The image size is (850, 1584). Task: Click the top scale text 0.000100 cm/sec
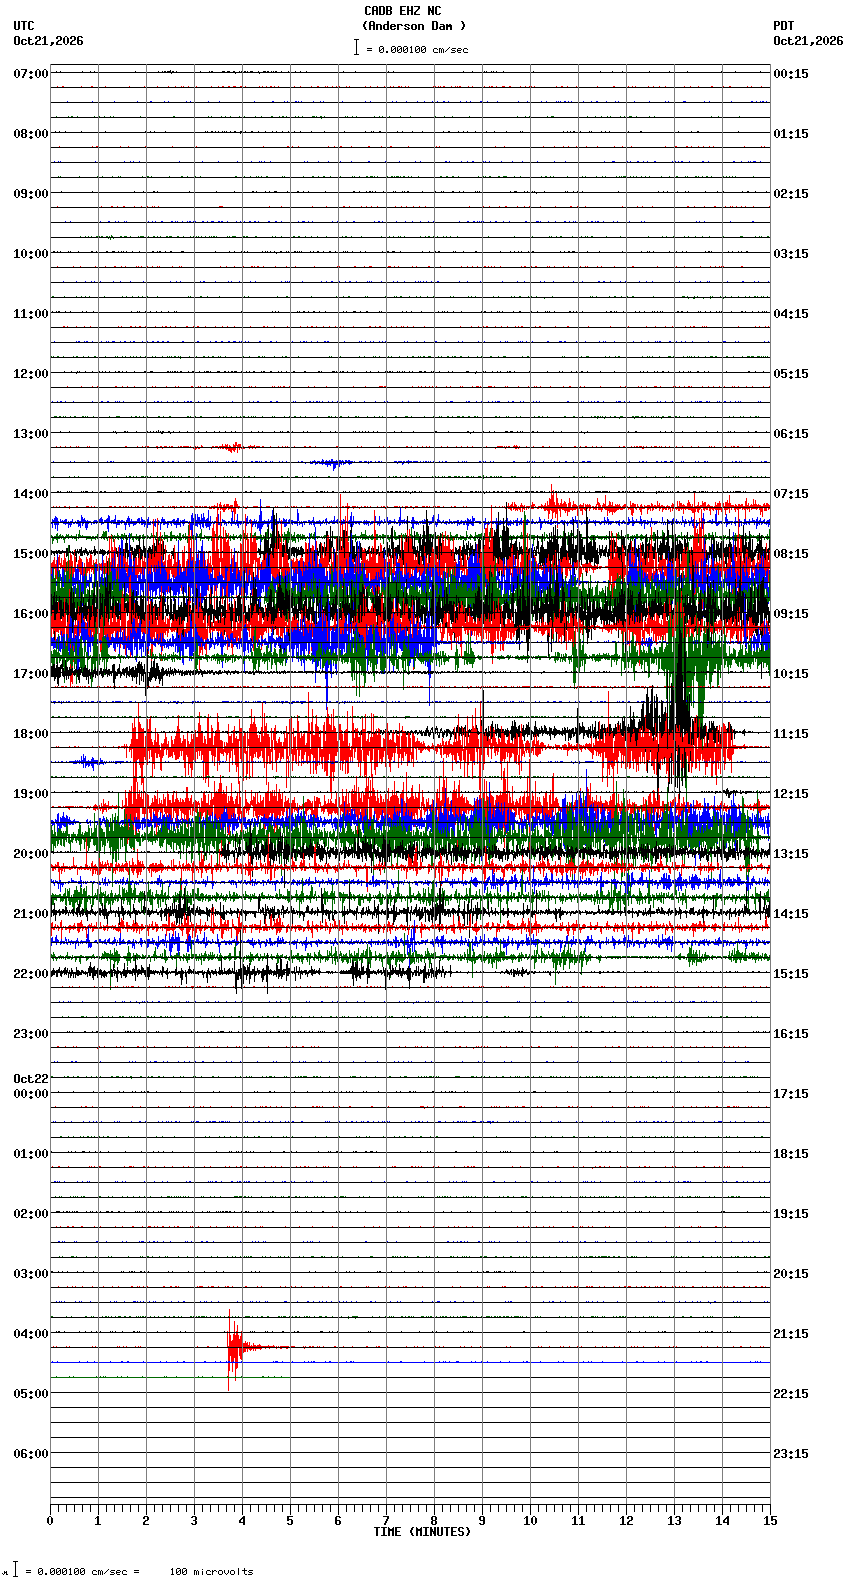pyautogui.click(x=423, y=49)
